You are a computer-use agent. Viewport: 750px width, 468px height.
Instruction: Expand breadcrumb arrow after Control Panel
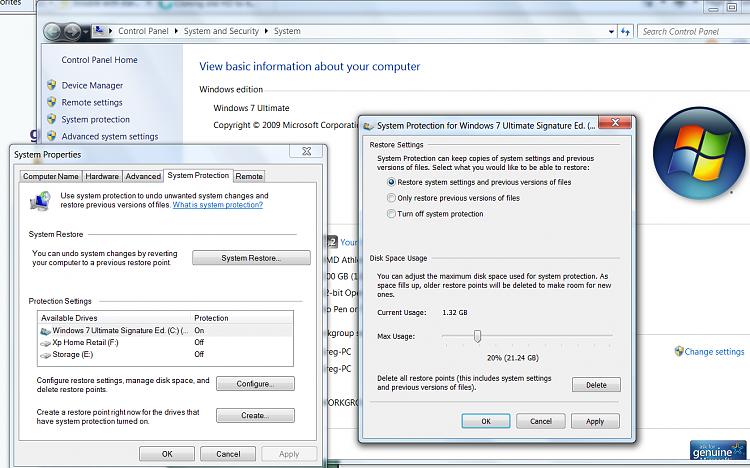(176, 31)
